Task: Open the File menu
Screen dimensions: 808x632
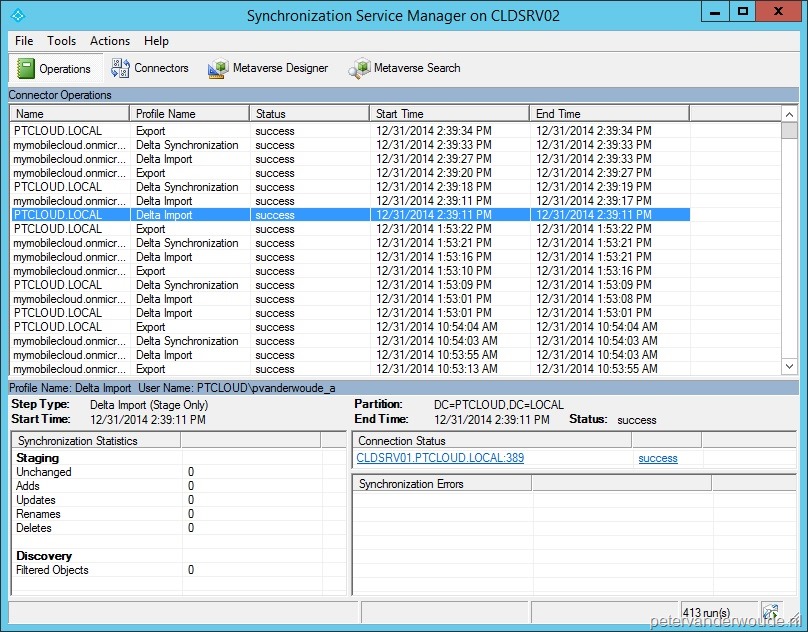Action: (x=24, y=41)
